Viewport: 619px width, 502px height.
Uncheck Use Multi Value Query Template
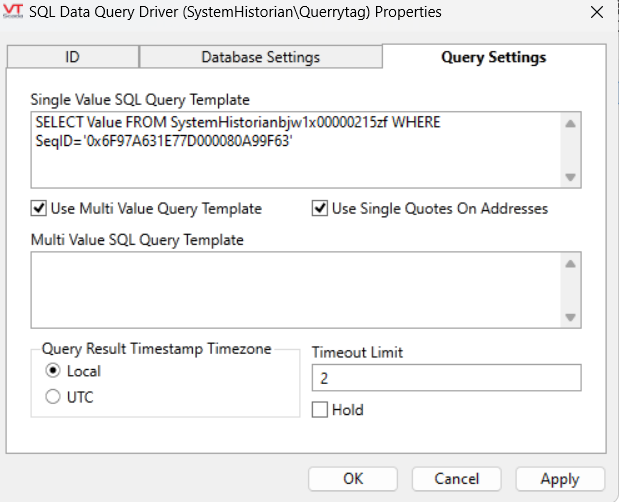click(39, 209)
